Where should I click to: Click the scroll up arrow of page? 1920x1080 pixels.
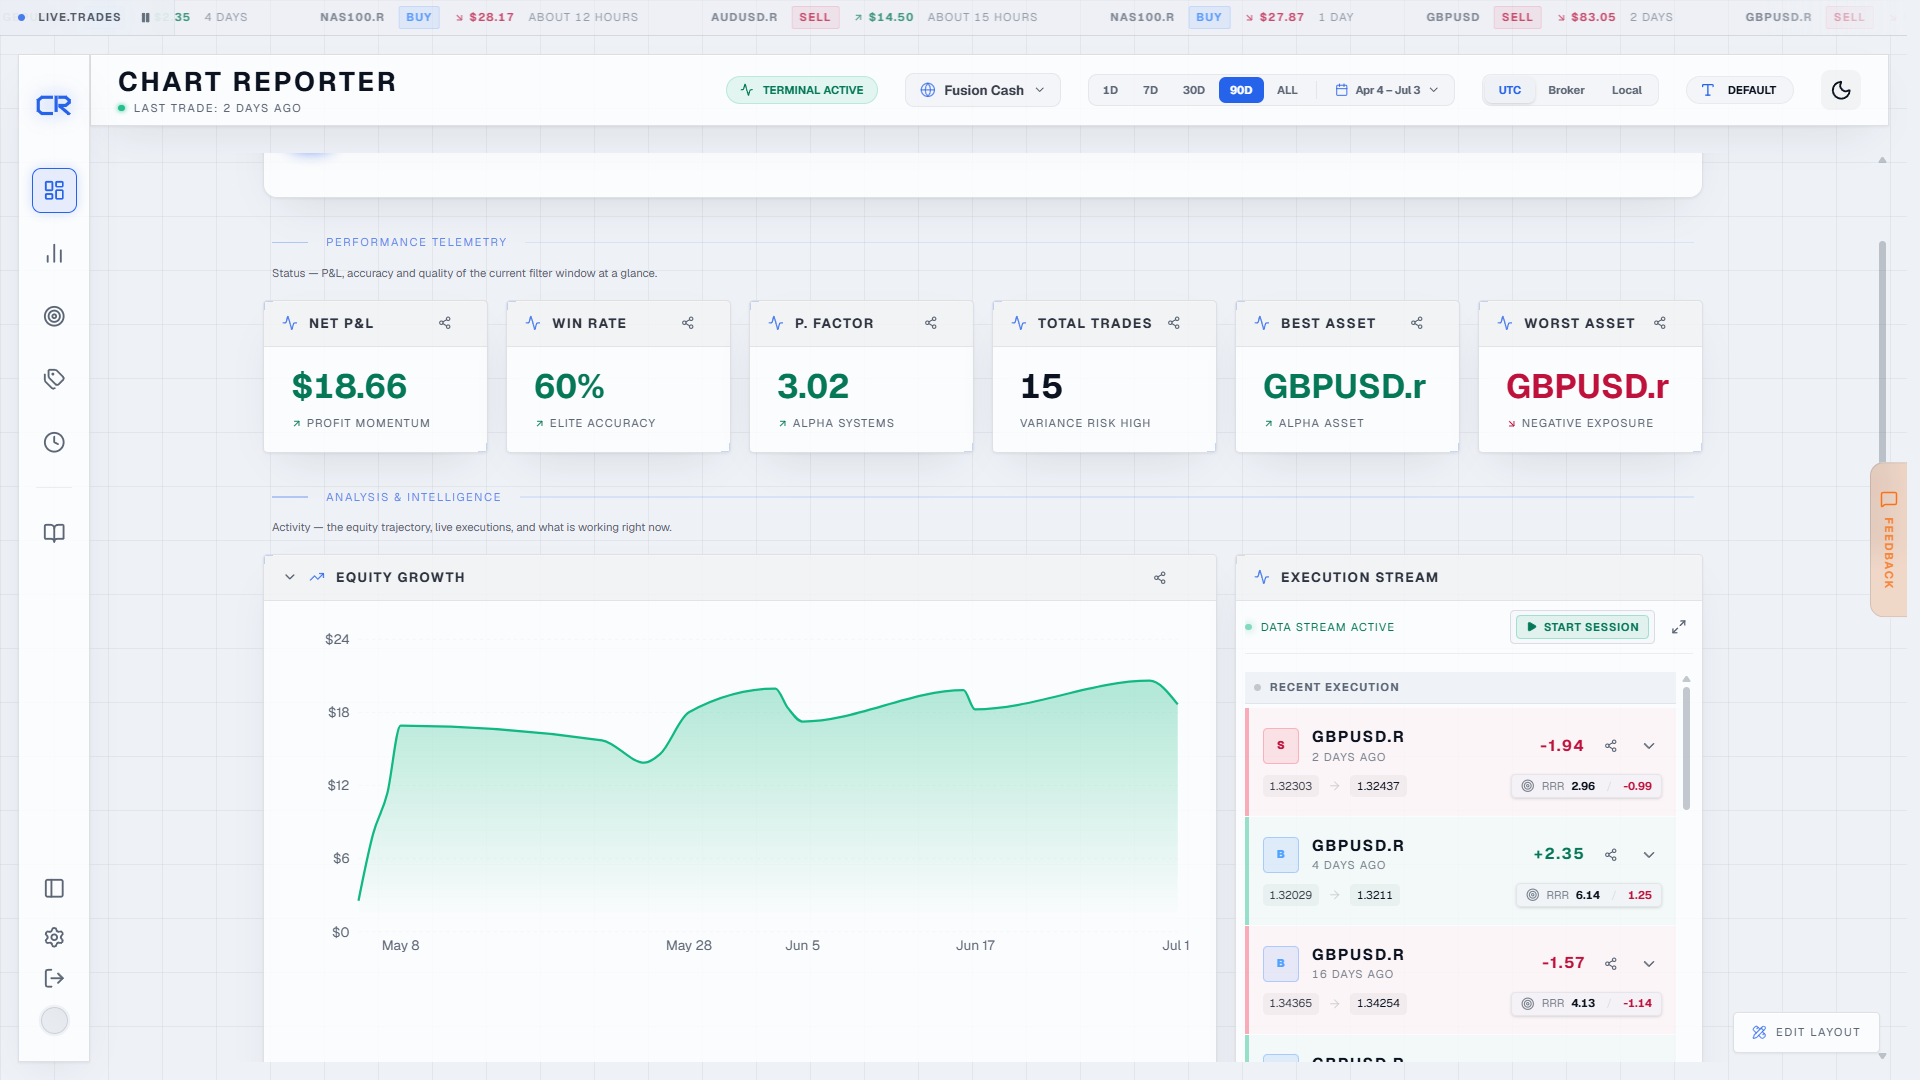click(x=1882, y=160)
